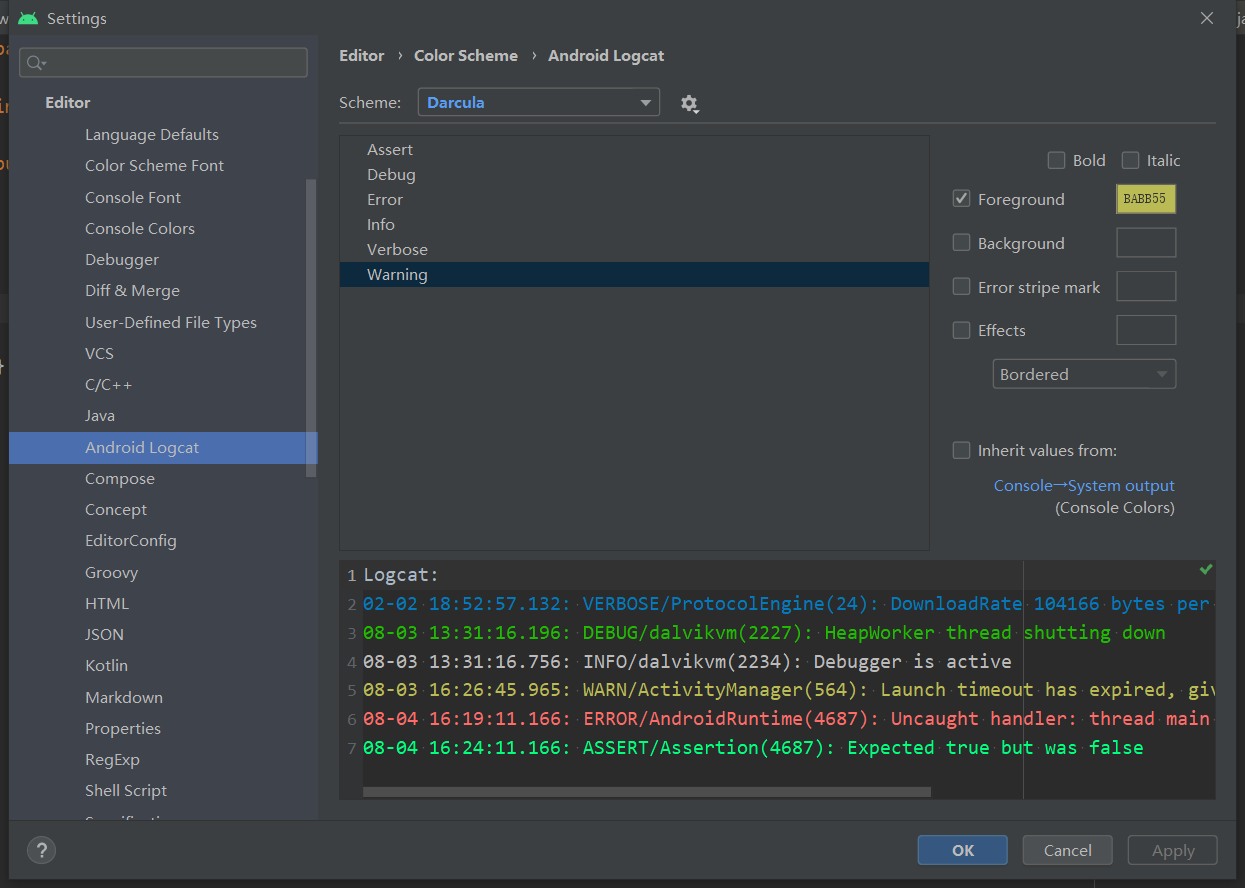1245x888 pixels.
Task: Click the settings search field
Action: click(x=163, y=62)
